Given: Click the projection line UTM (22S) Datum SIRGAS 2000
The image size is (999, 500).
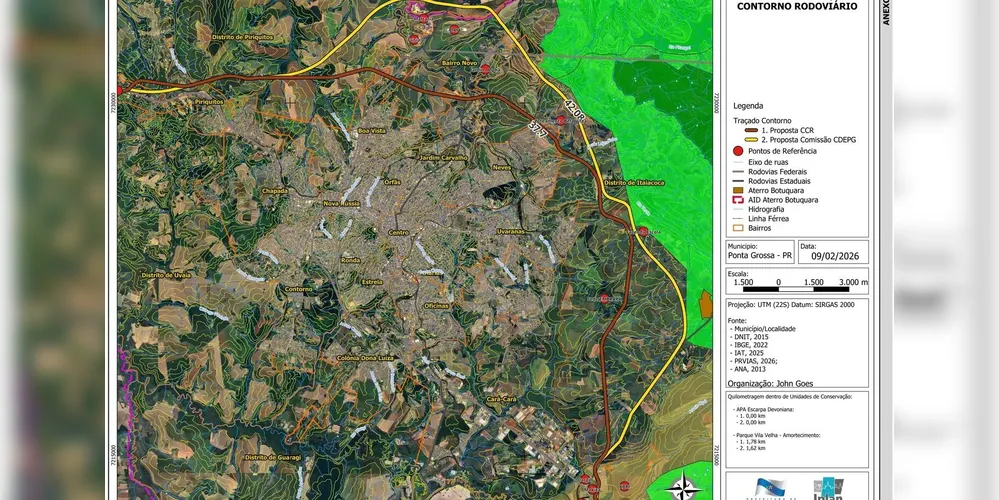Looking at the screenshot, I should [791, 304].
